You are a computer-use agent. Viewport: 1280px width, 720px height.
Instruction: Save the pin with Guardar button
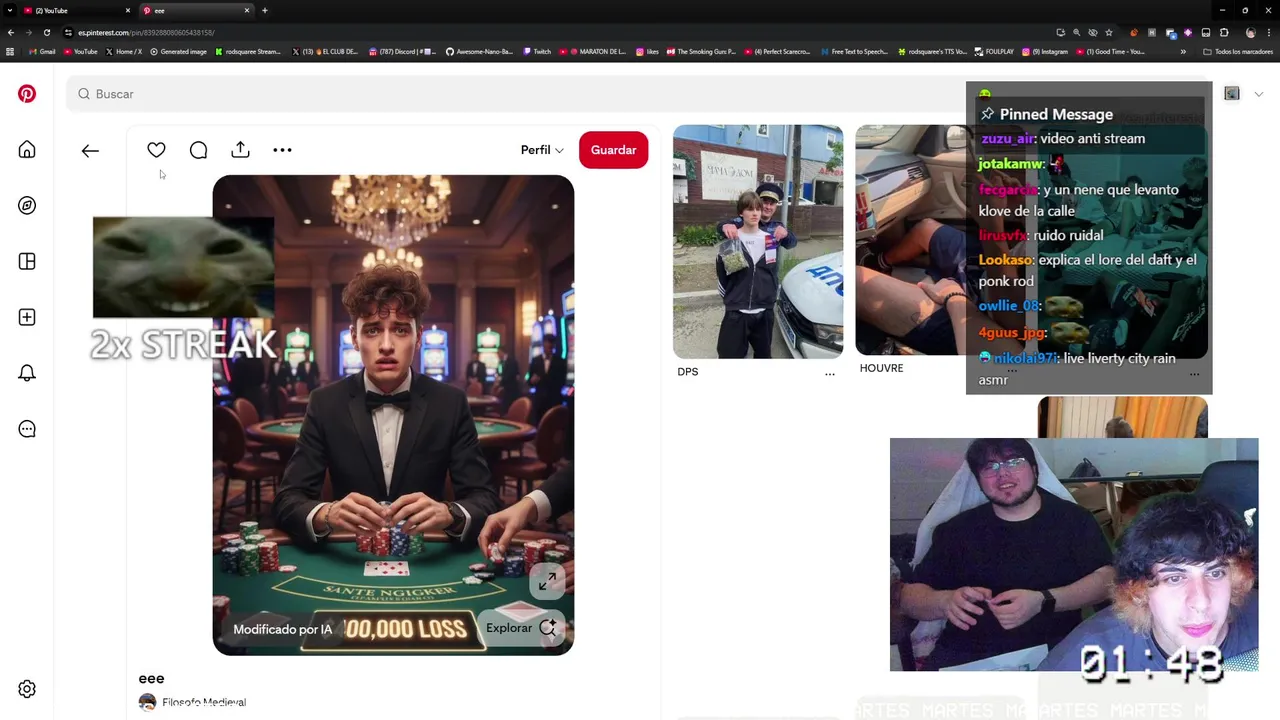pyautogui.click(x=613, y=150)
